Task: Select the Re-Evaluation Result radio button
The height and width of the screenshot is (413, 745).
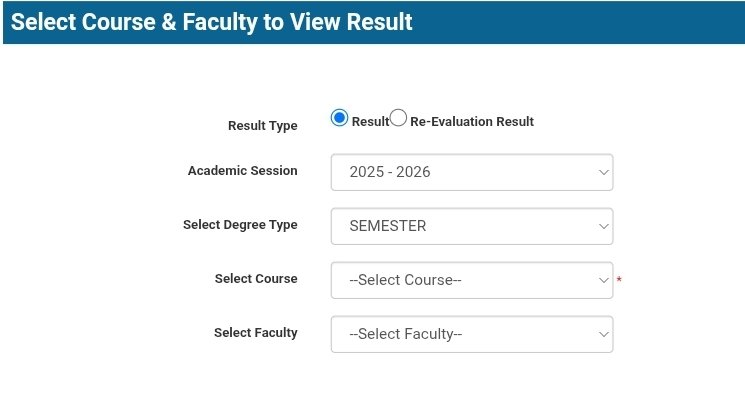Action: 398,118
